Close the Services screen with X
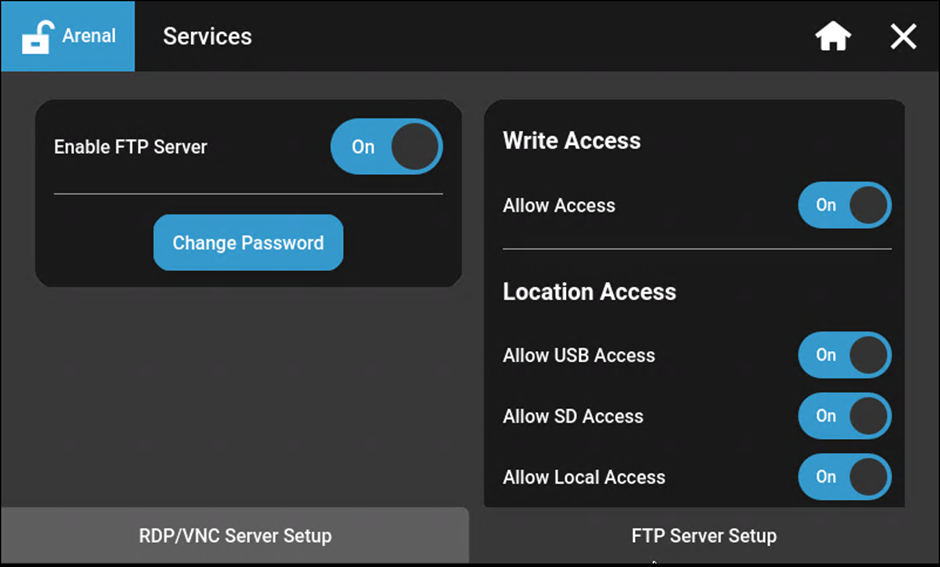The image size is (940, 567). 903,37
